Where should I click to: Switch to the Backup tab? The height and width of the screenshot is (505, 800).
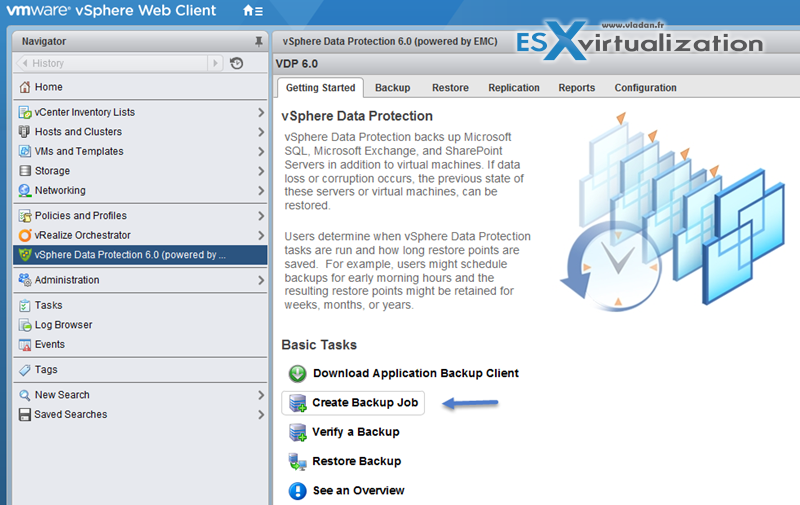click(x=392, y=88)
